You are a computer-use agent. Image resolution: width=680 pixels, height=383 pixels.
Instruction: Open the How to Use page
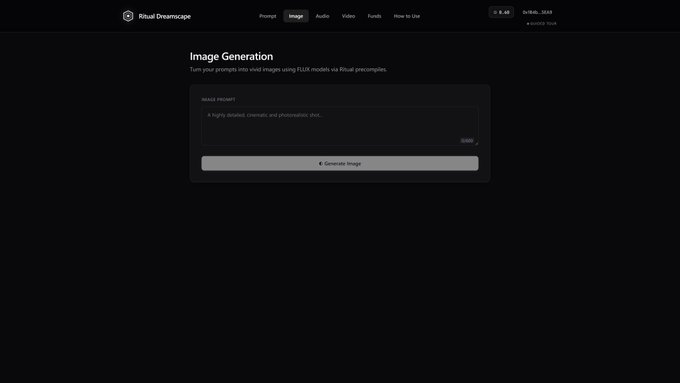(x=407, y=16)
